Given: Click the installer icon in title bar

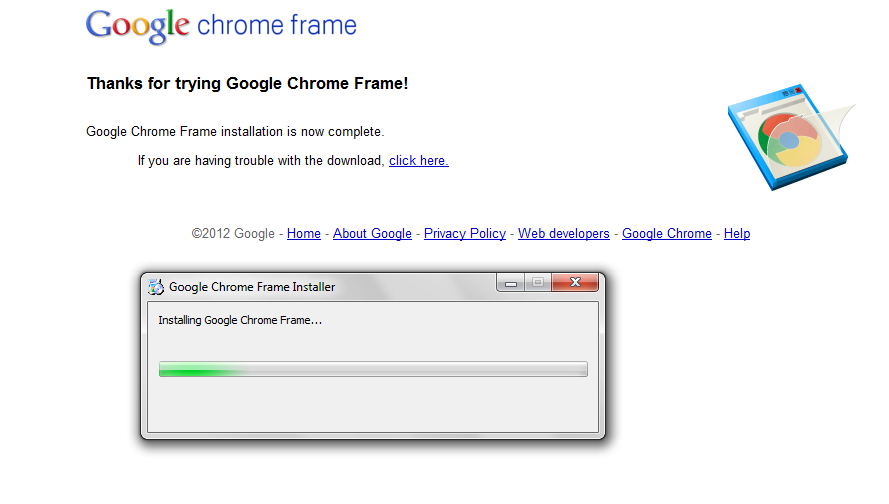Looking at the screenshot, I should (x=156, y=287).
